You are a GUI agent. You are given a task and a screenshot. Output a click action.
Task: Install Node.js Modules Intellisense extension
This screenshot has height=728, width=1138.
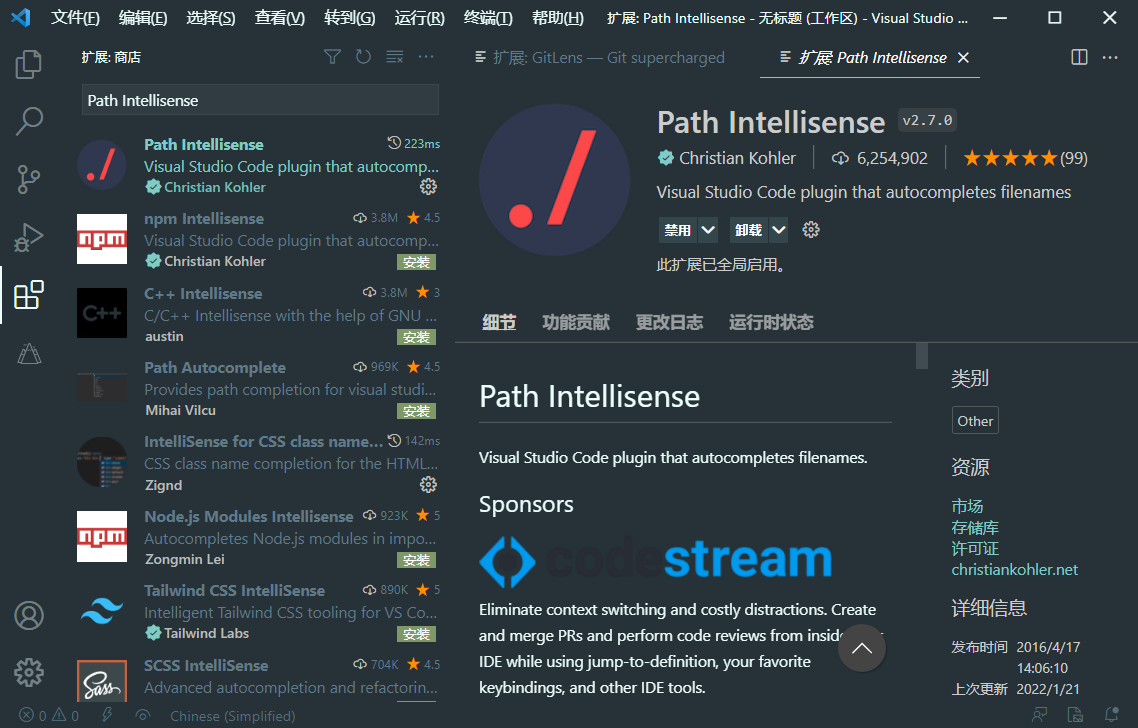[x=417, y=560]
